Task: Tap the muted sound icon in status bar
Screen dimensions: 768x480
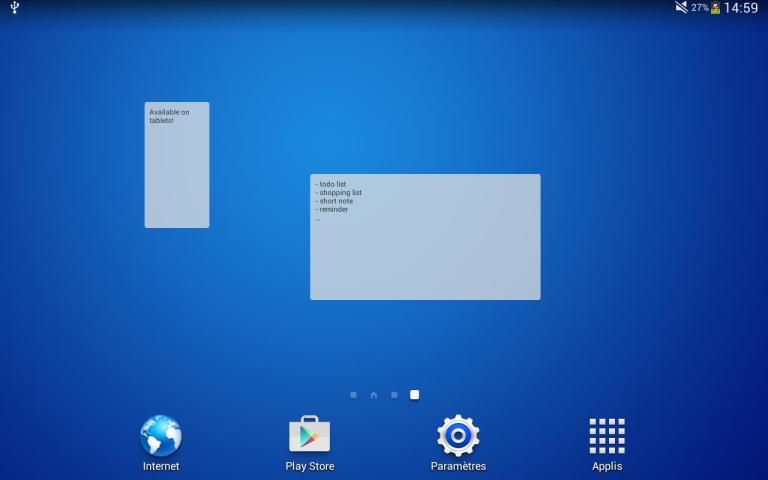Action: (x=681, y=8)
